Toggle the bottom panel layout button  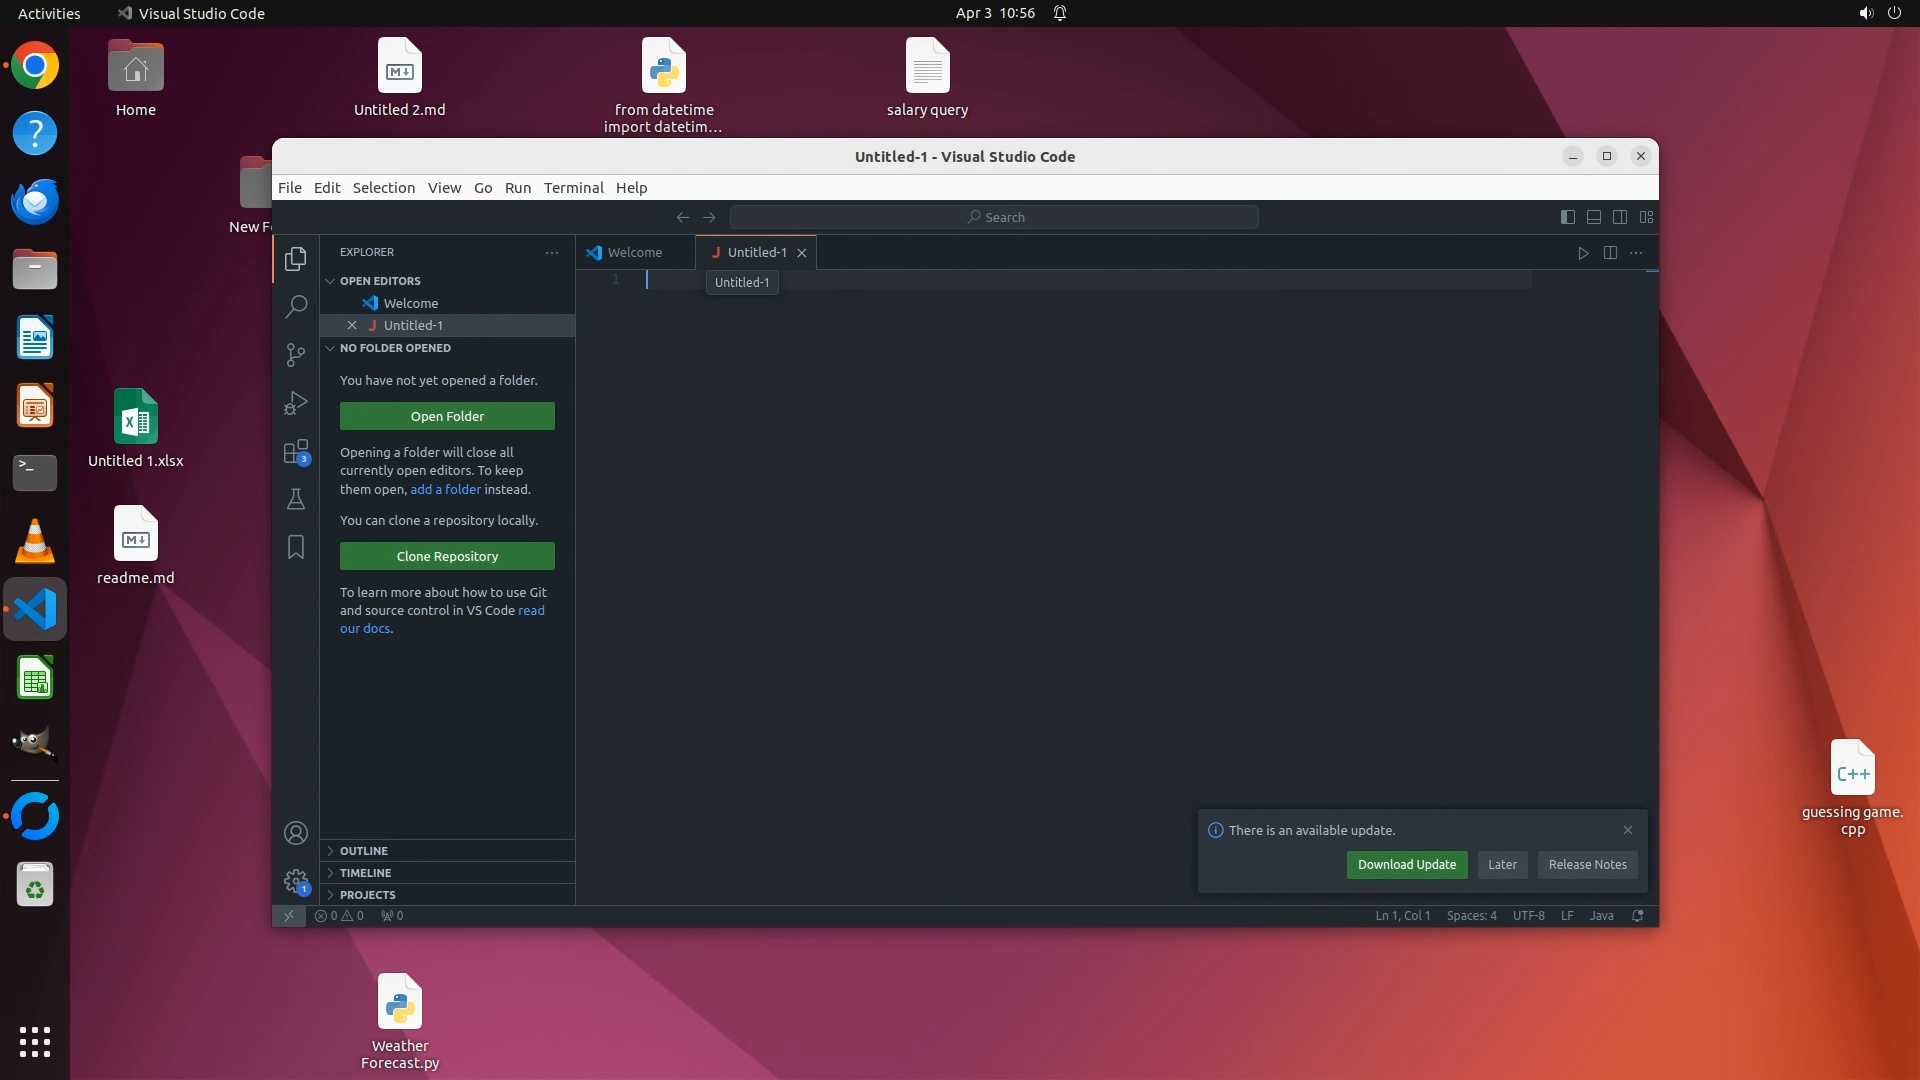[1594, 217]
